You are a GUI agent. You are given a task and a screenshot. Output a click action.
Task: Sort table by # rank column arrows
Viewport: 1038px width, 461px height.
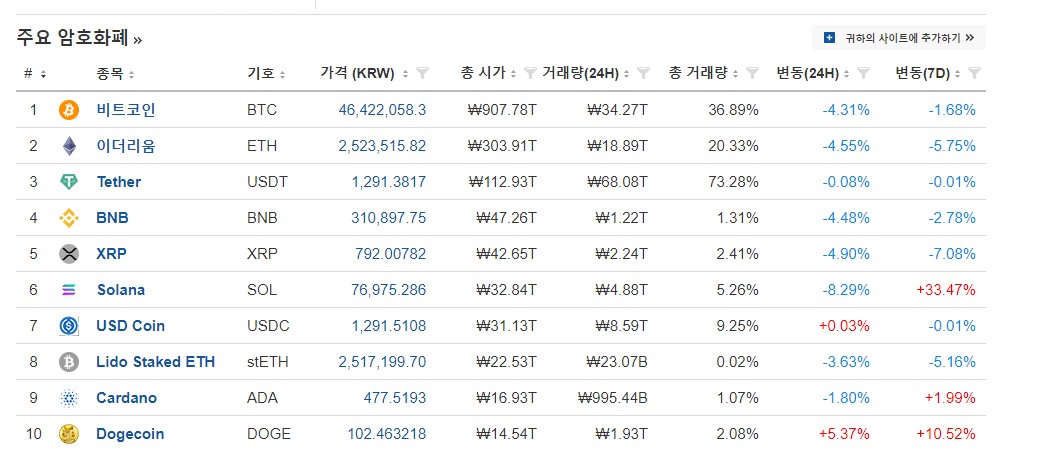coord(43,74)
